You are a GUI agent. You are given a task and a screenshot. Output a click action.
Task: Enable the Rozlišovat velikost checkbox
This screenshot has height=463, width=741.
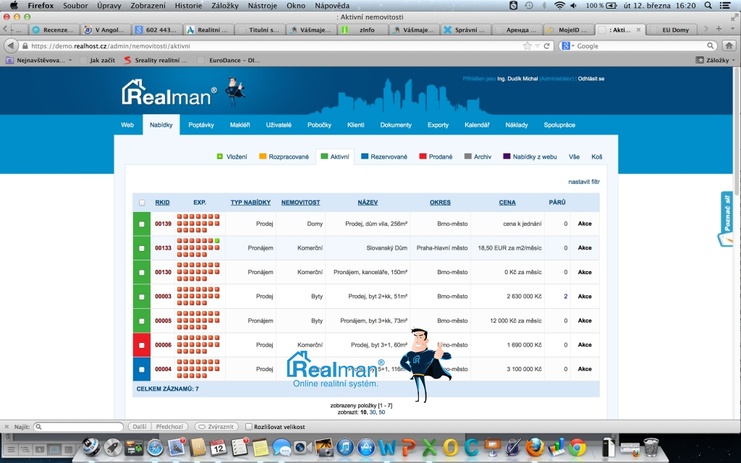pyautogui.click(x=248, y=426)
